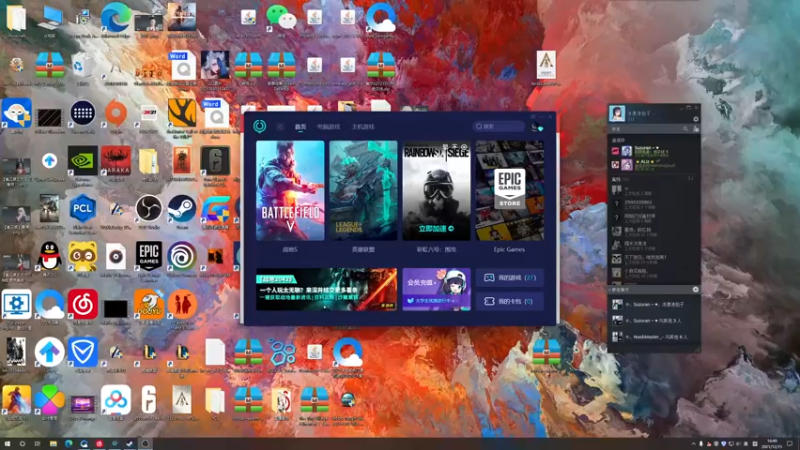
Task: Open the My Card Pack (0) button
Action: click(510, 301)
